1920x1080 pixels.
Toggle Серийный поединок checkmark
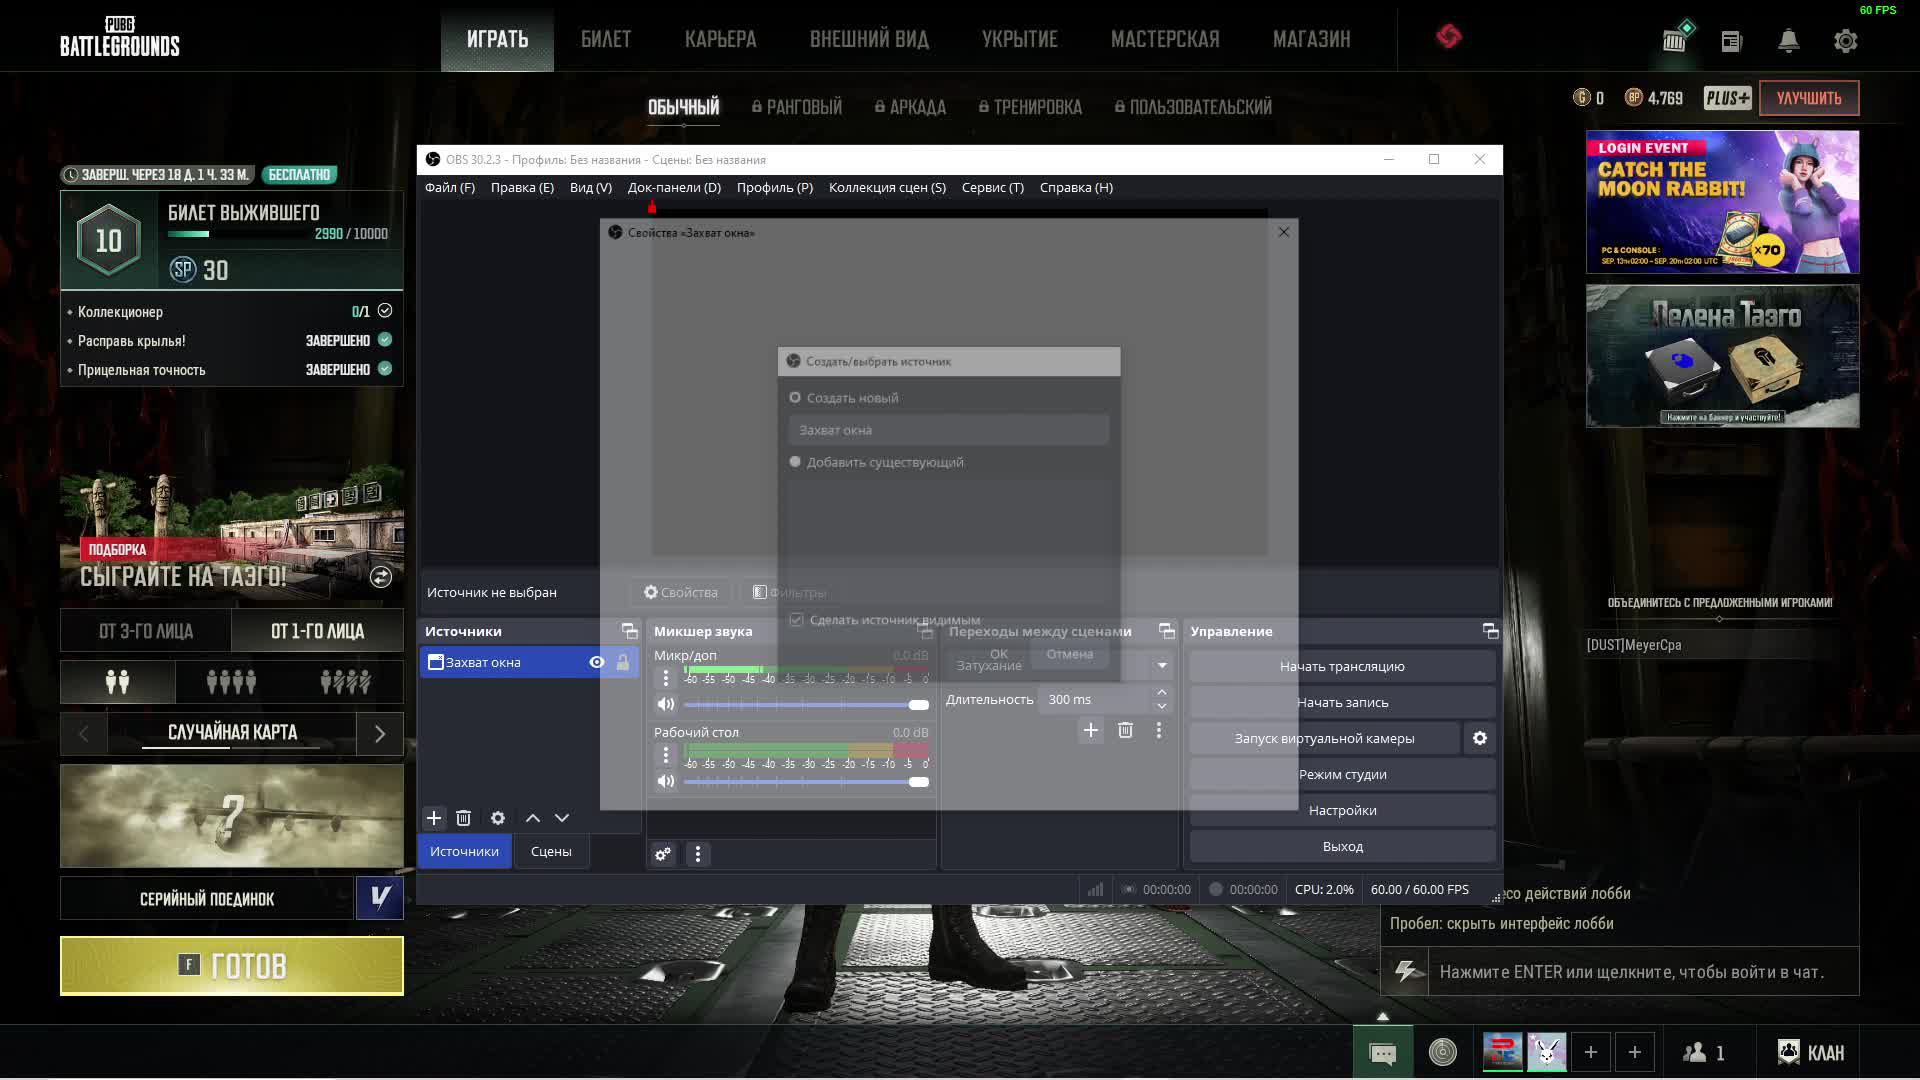(380, 898)
